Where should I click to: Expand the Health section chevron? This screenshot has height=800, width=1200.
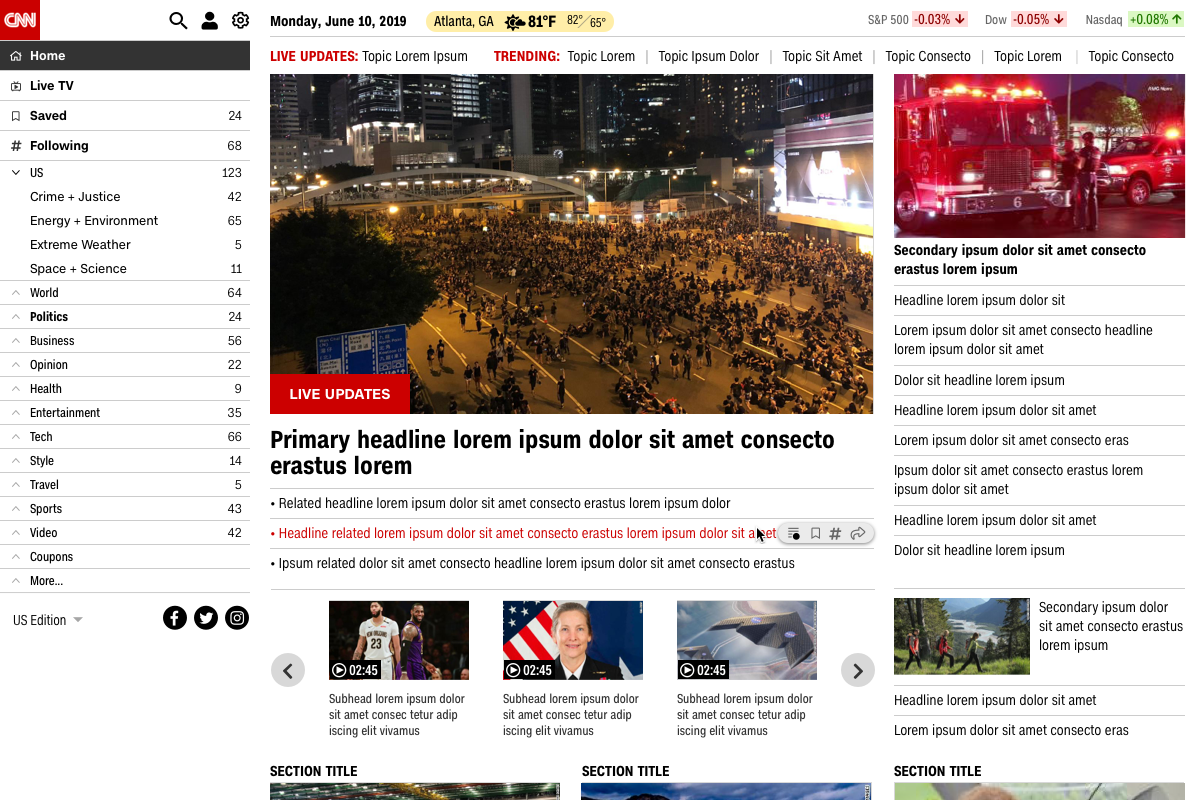16,389
